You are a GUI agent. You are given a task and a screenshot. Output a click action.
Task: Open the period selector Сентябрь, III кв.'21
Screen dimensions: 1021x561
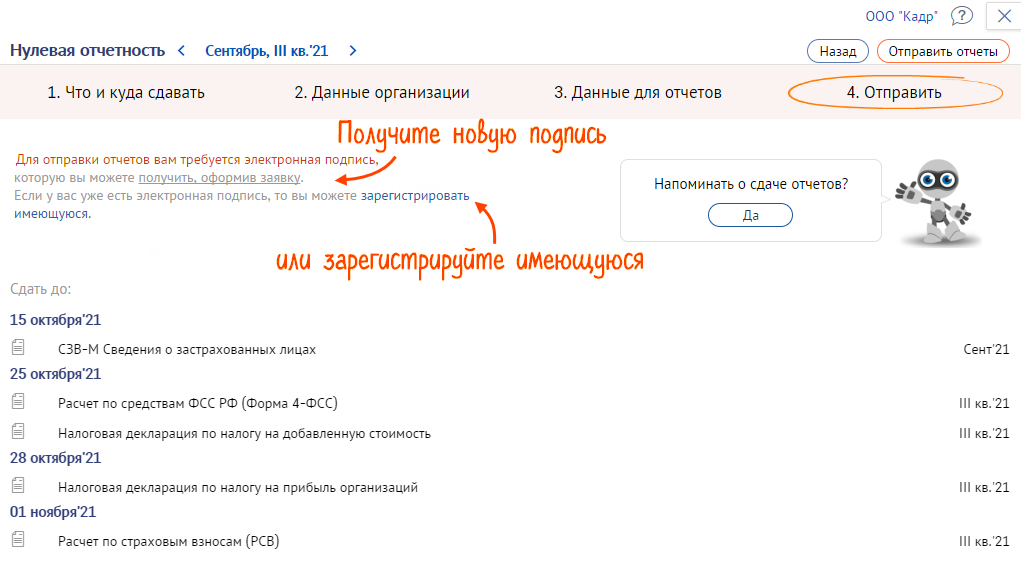click(x=266, y=50)
